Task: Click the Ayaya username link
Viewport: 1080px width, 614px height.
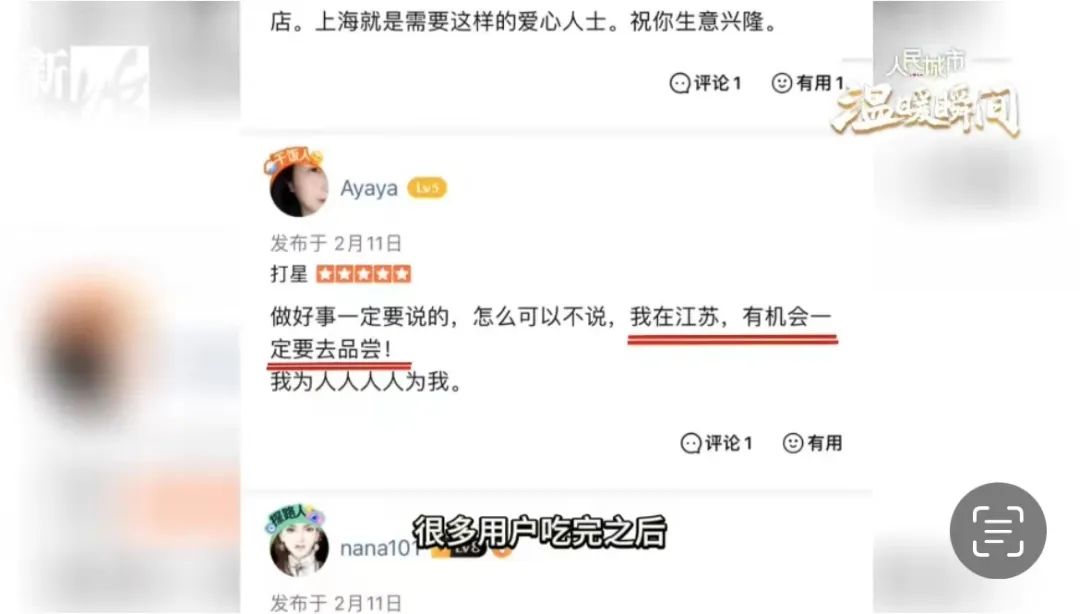Action: pyautogui.click(x=369, y=188)
